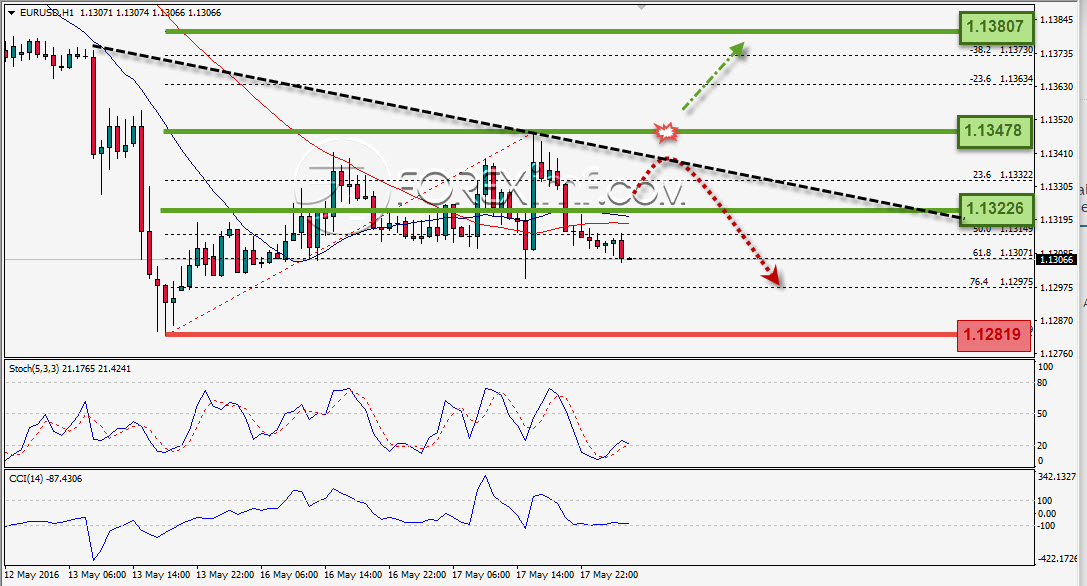Click 342.1327 on the CCI scale
The width and height of the screenshot is (1087, 586).
pyautogui.click(x=1057, y=477)
